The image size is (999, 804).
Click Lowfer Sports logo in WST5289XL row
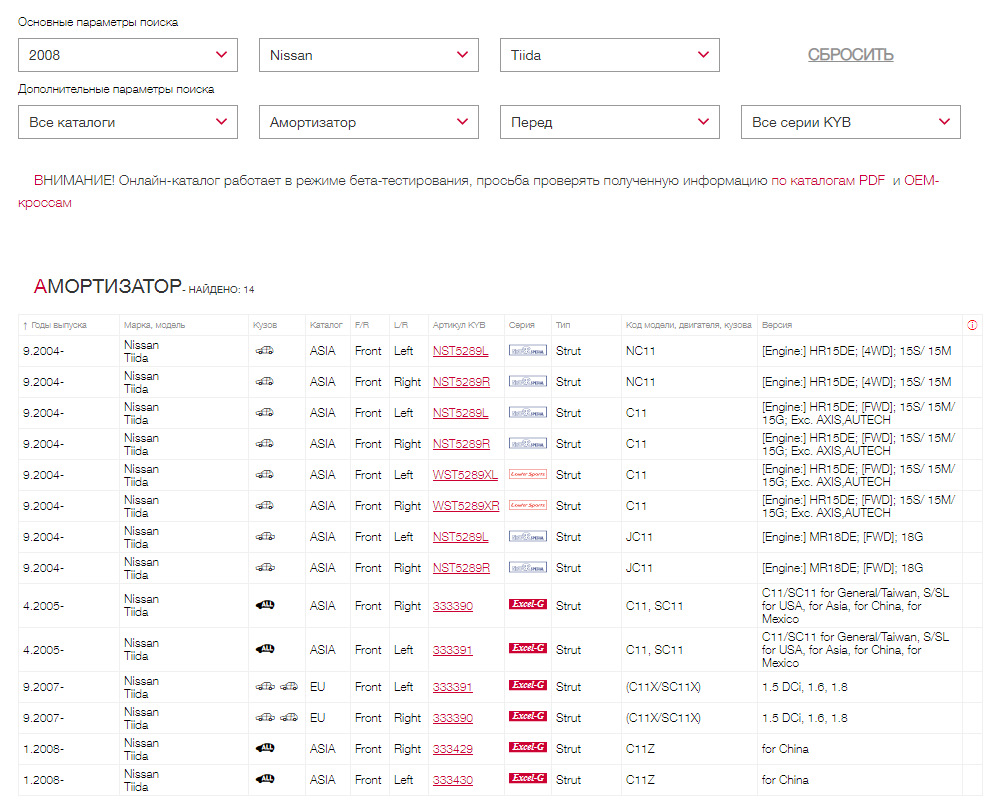527,475
